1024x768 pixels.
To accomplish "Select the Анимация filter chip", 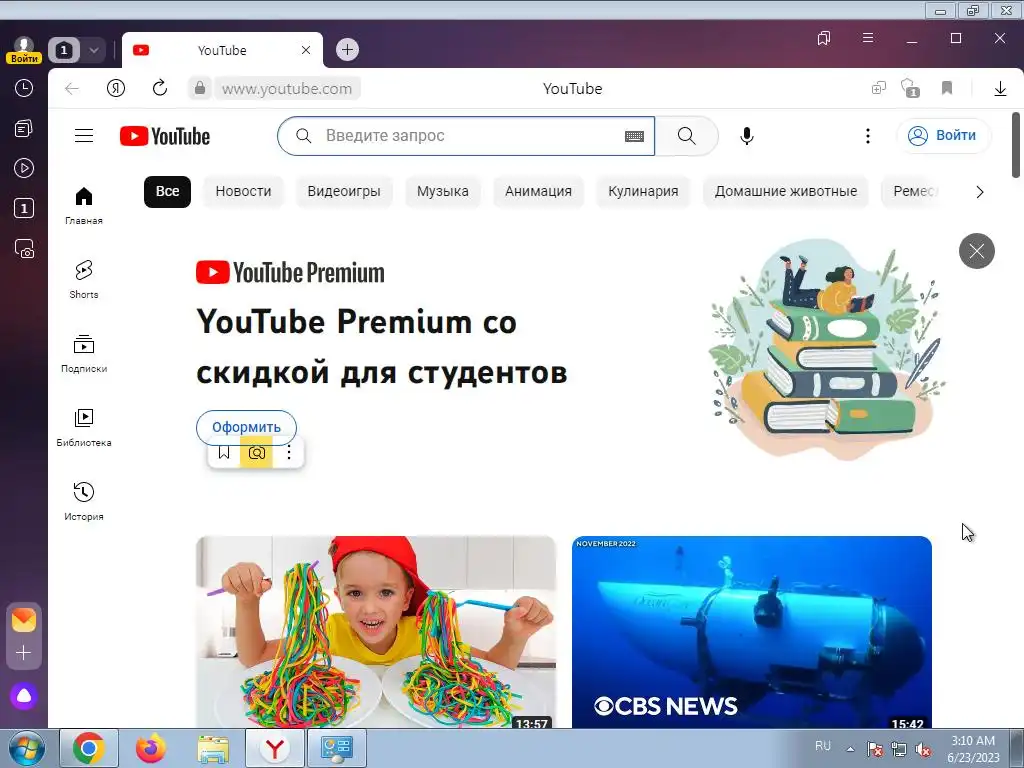I will [x=538, y=191].
